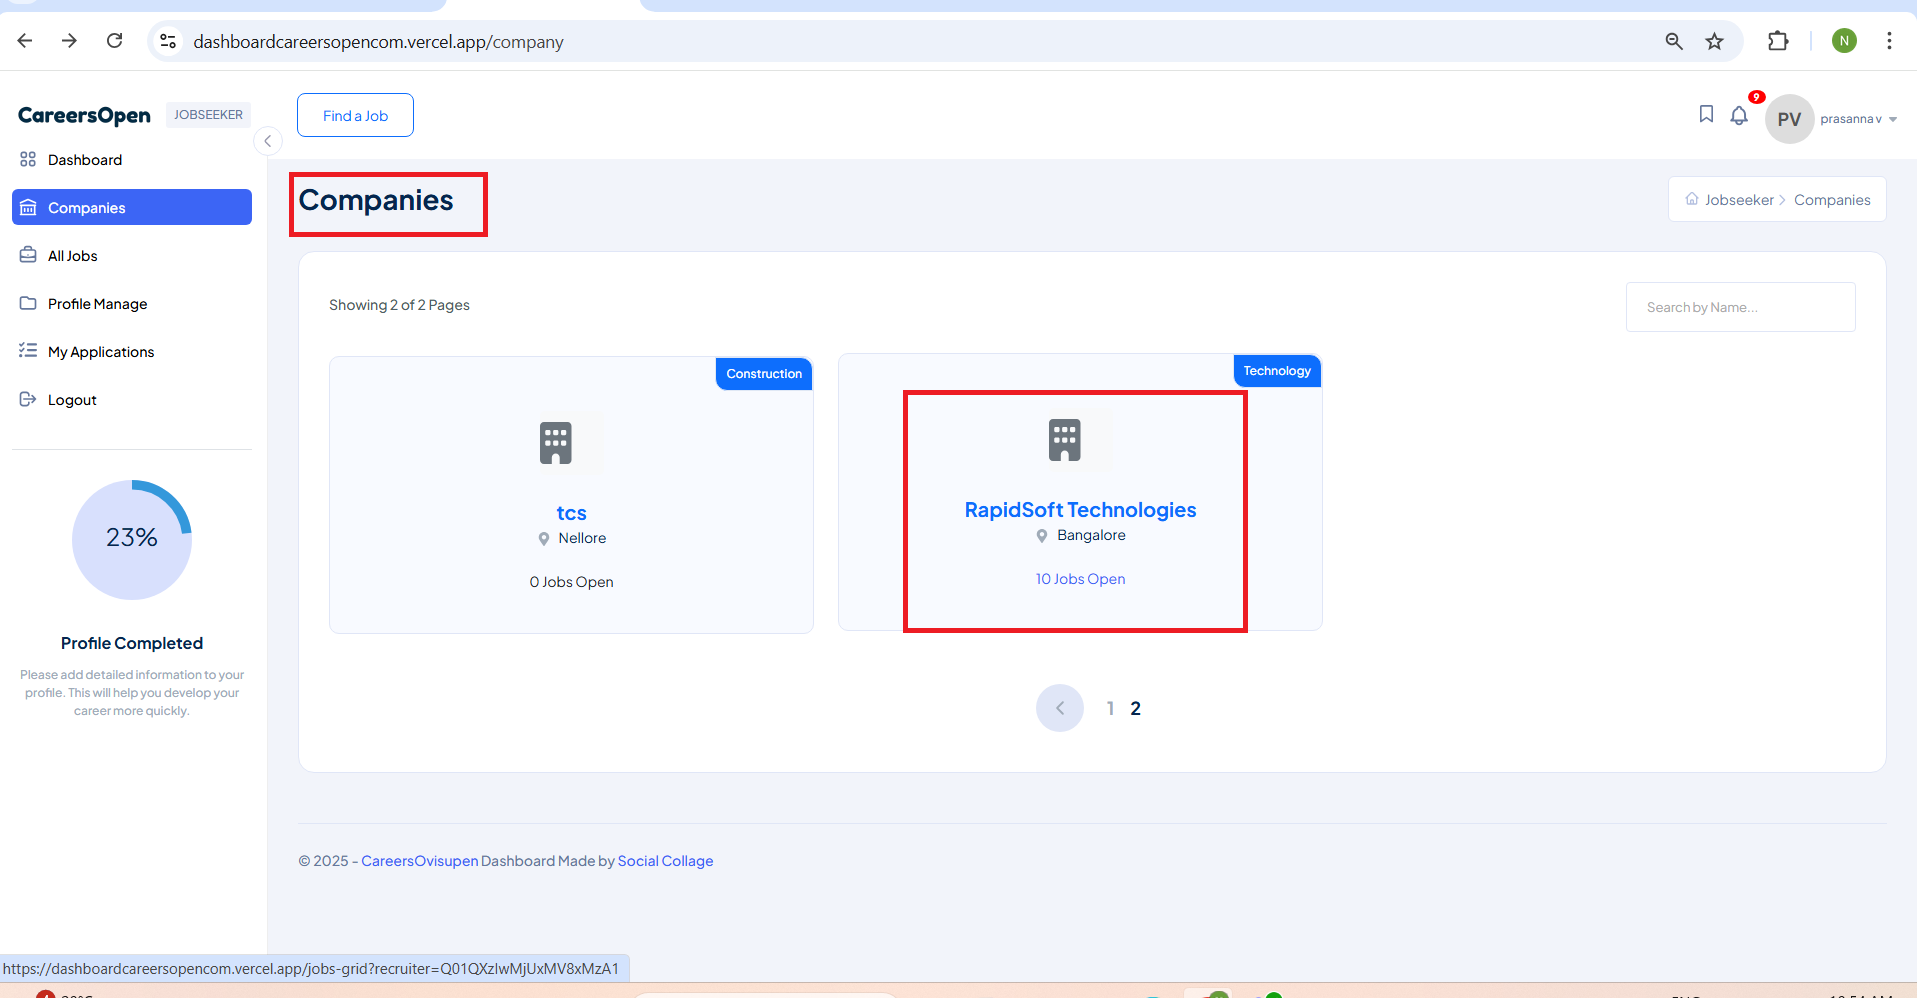1917x998 pixels.
Task: Click the notification bell icon
Action: click(x=1739, y=116)
